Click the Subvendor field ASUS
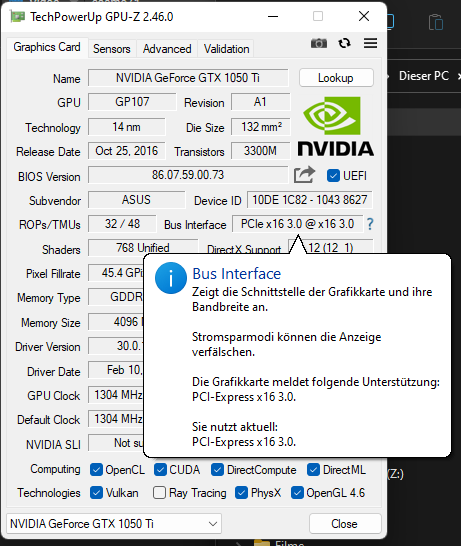461x546 pixels. (136, 200)
